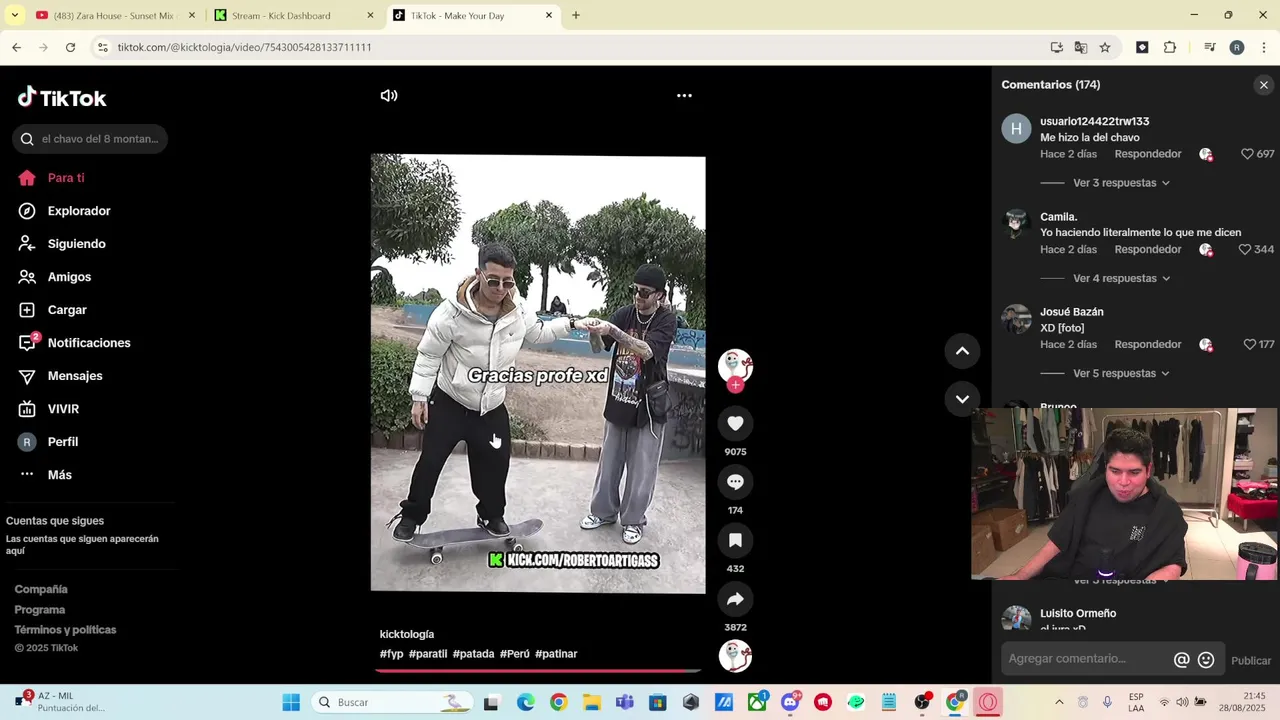Expand 'Ver 3 respuestas' replies

tap(1121, 183)
